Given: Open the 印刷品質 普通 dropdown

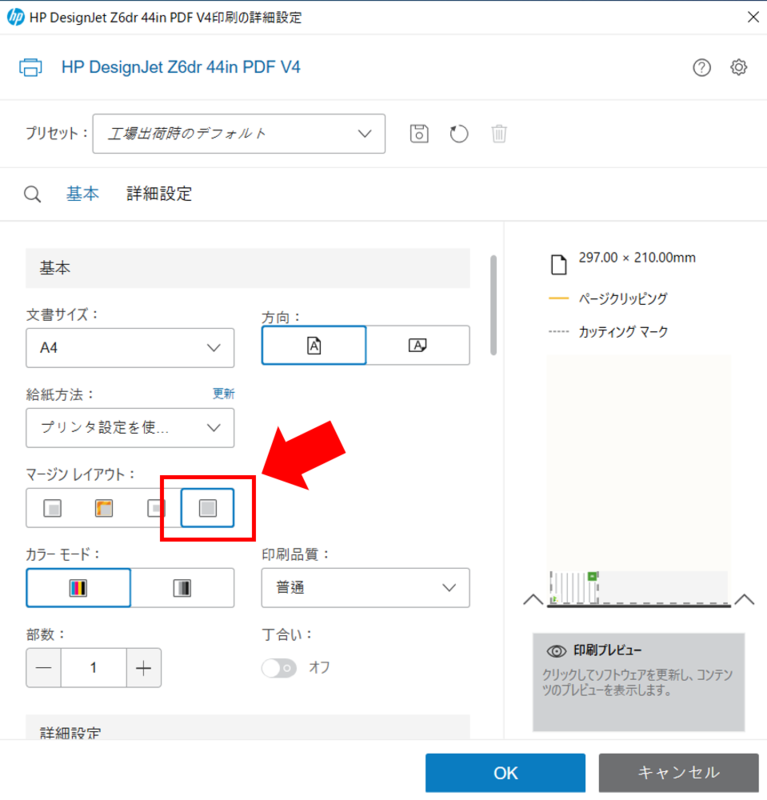Looking at the screenshot, I should pyautogui.click(x=365, y=588).
